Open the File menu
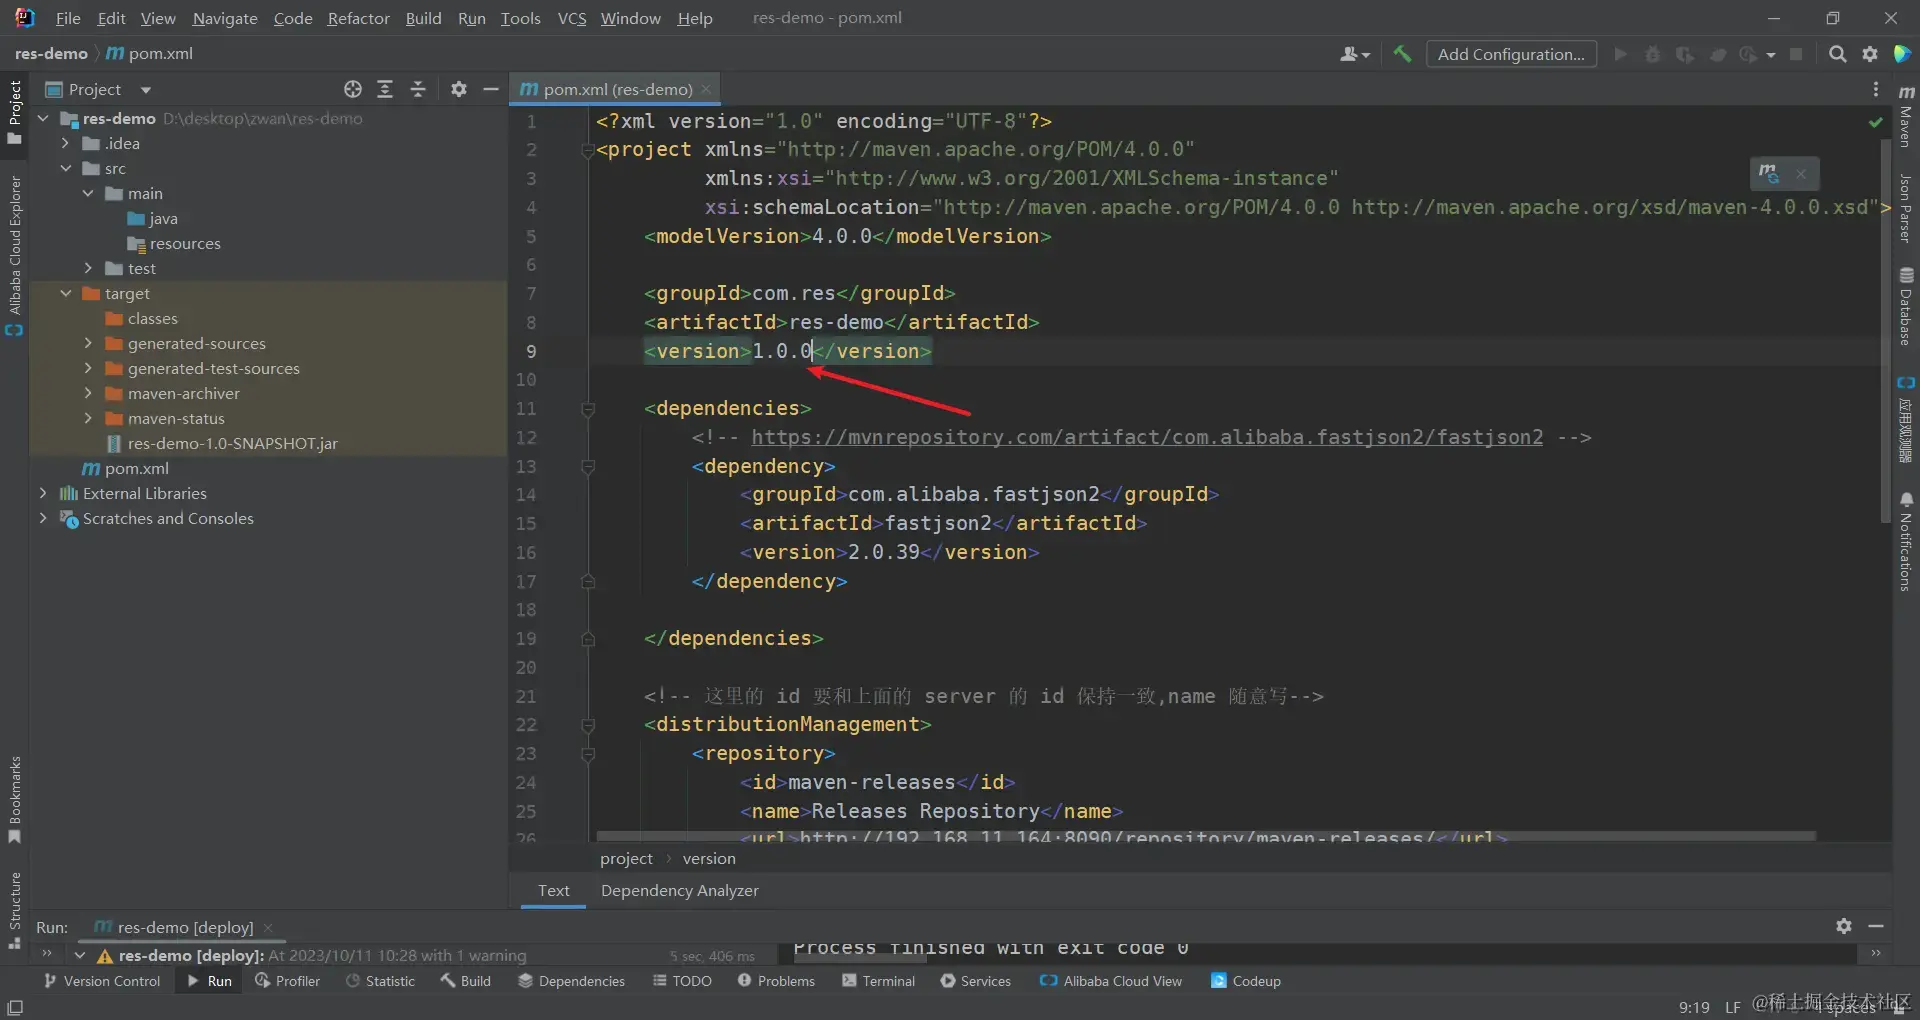The height and width of the screenshot is (1020, 1920). coord(68,18)
